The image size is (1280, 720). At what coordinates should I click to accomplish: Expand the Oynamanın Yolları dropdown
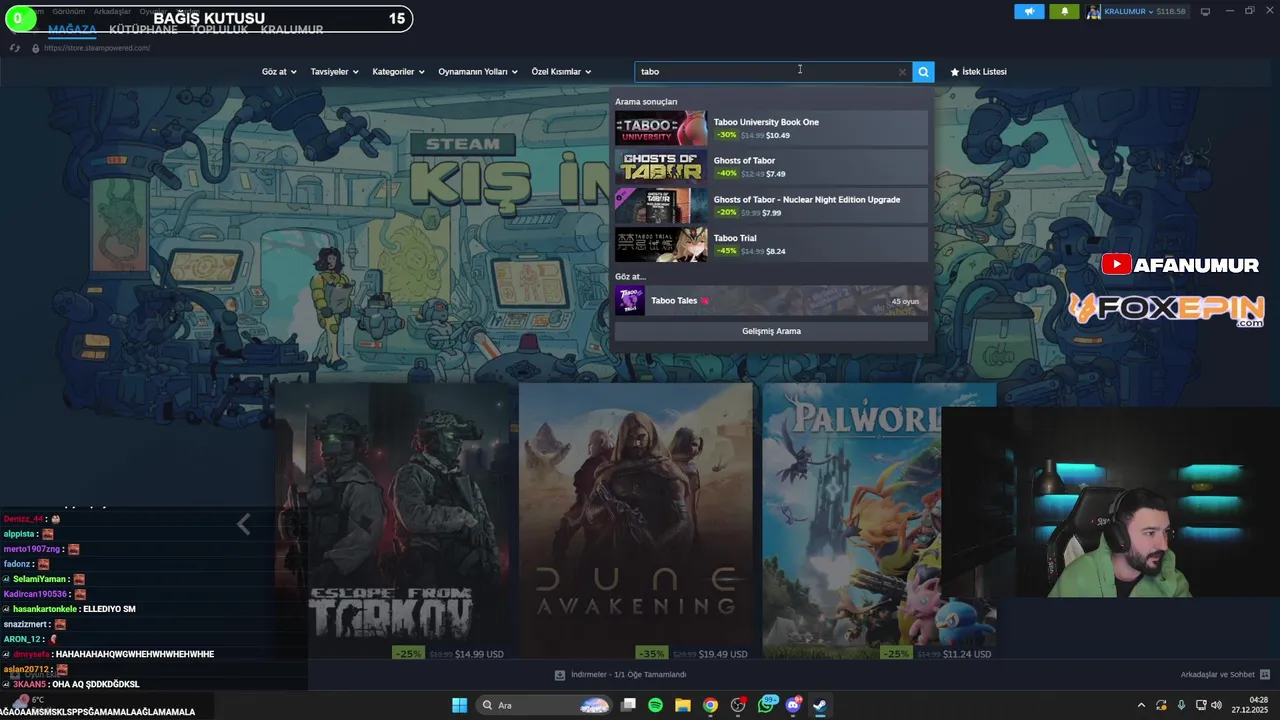point(478,72)
